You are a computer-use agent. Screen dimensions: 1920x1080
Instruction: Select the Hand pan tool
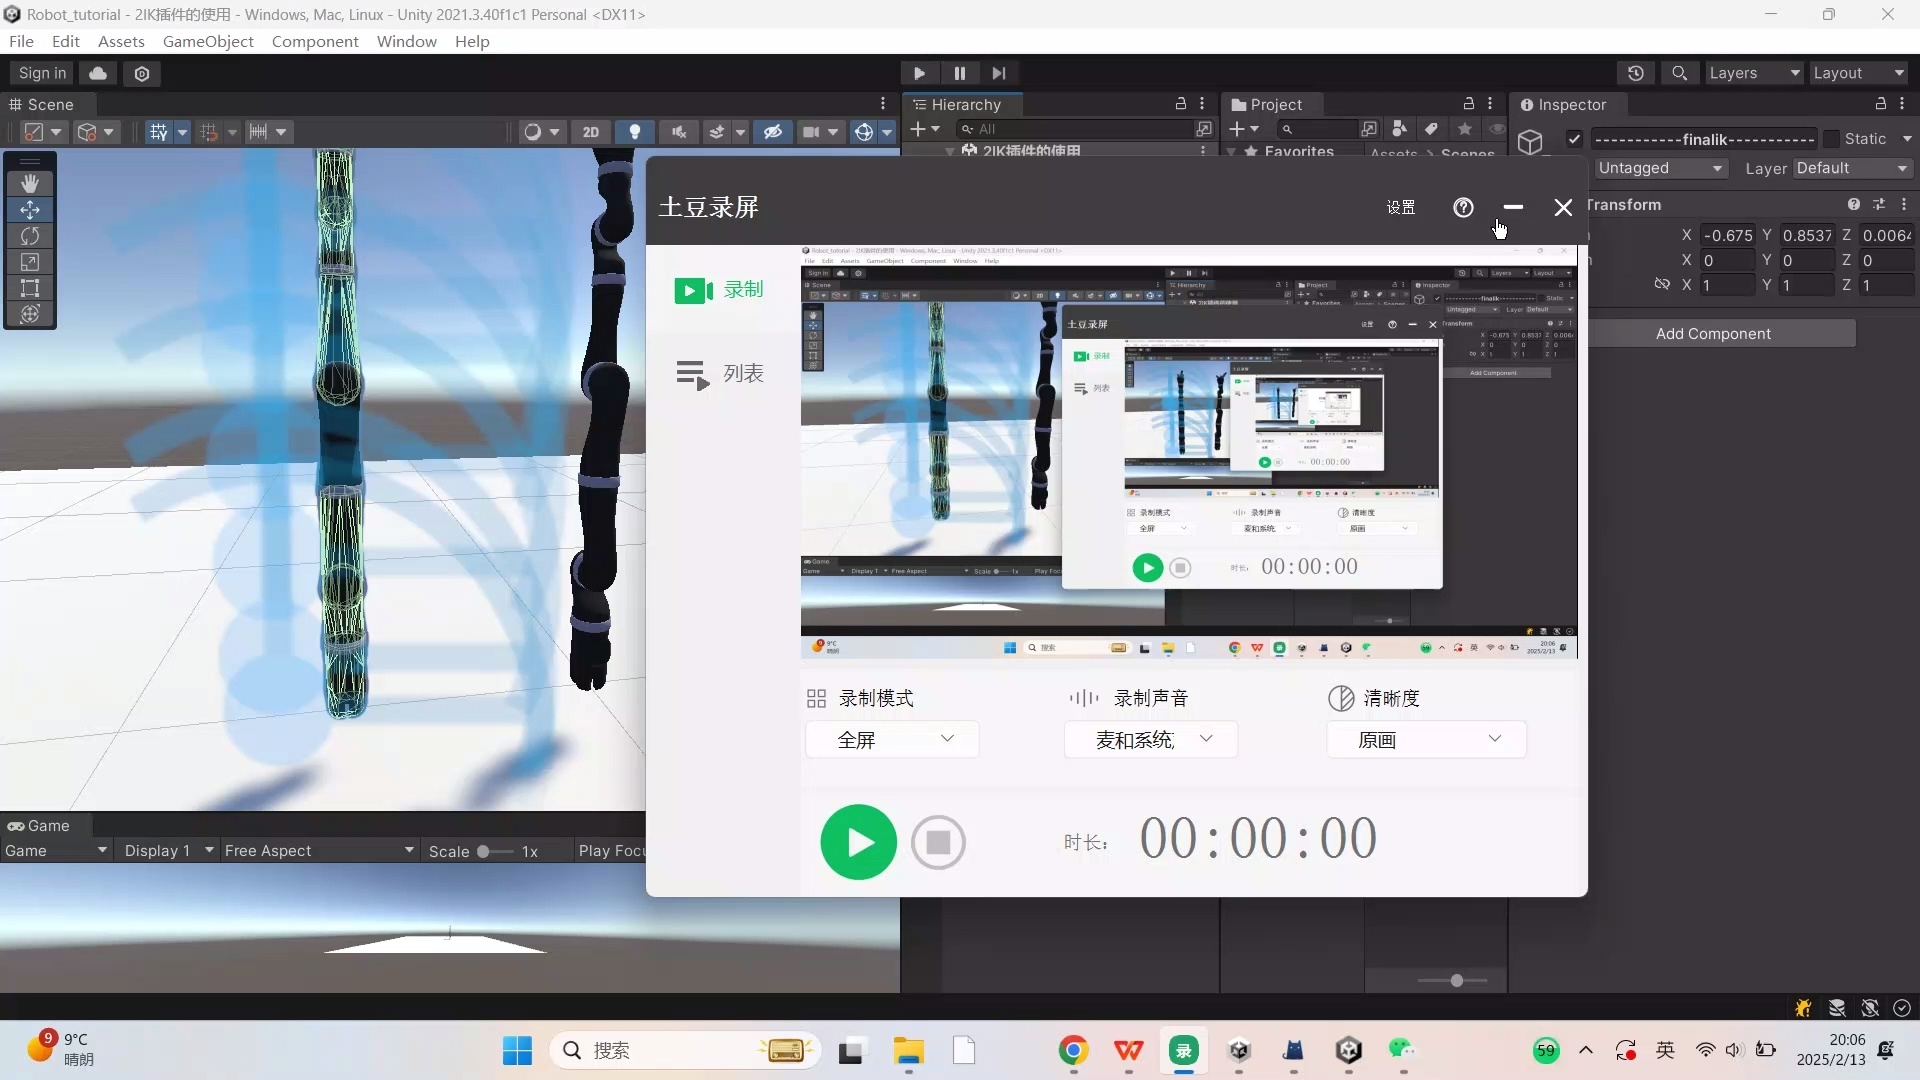point(30,183)
